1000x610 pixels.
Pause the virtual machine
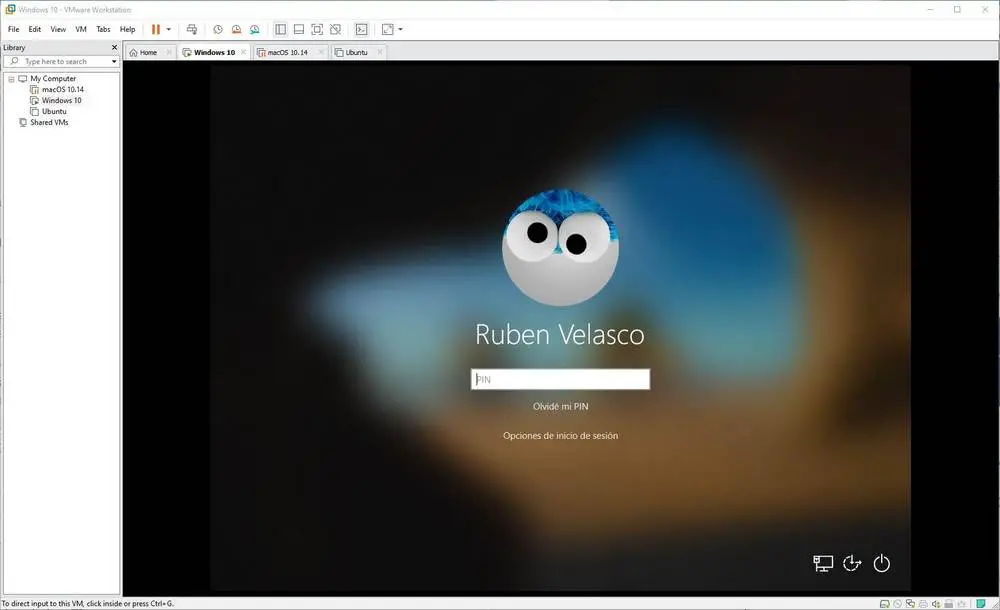(x=156, y=29)
